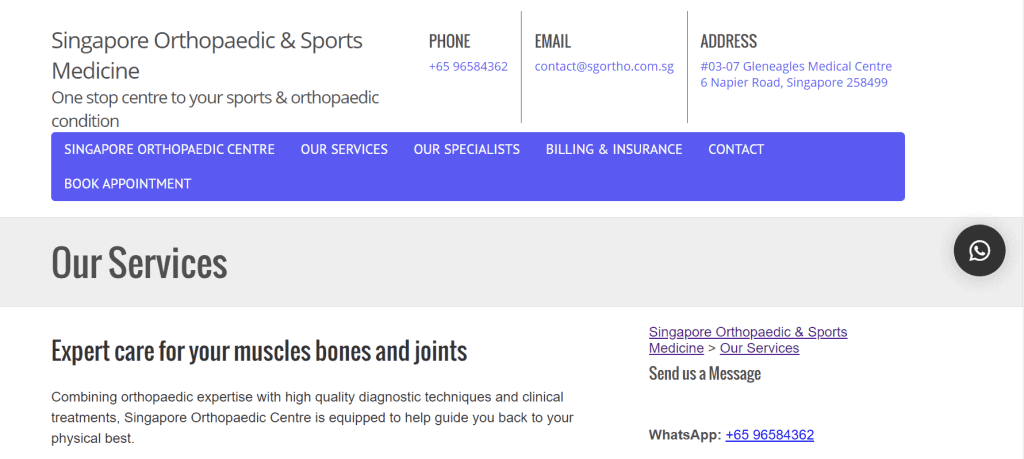Image resolution: width=1024 pixels, height=459 pixels.
Task: Open breadcrumb Singapore Orthopaedic & Sports Medicine link
Action: pyautogui.click(x=748, y=340)
